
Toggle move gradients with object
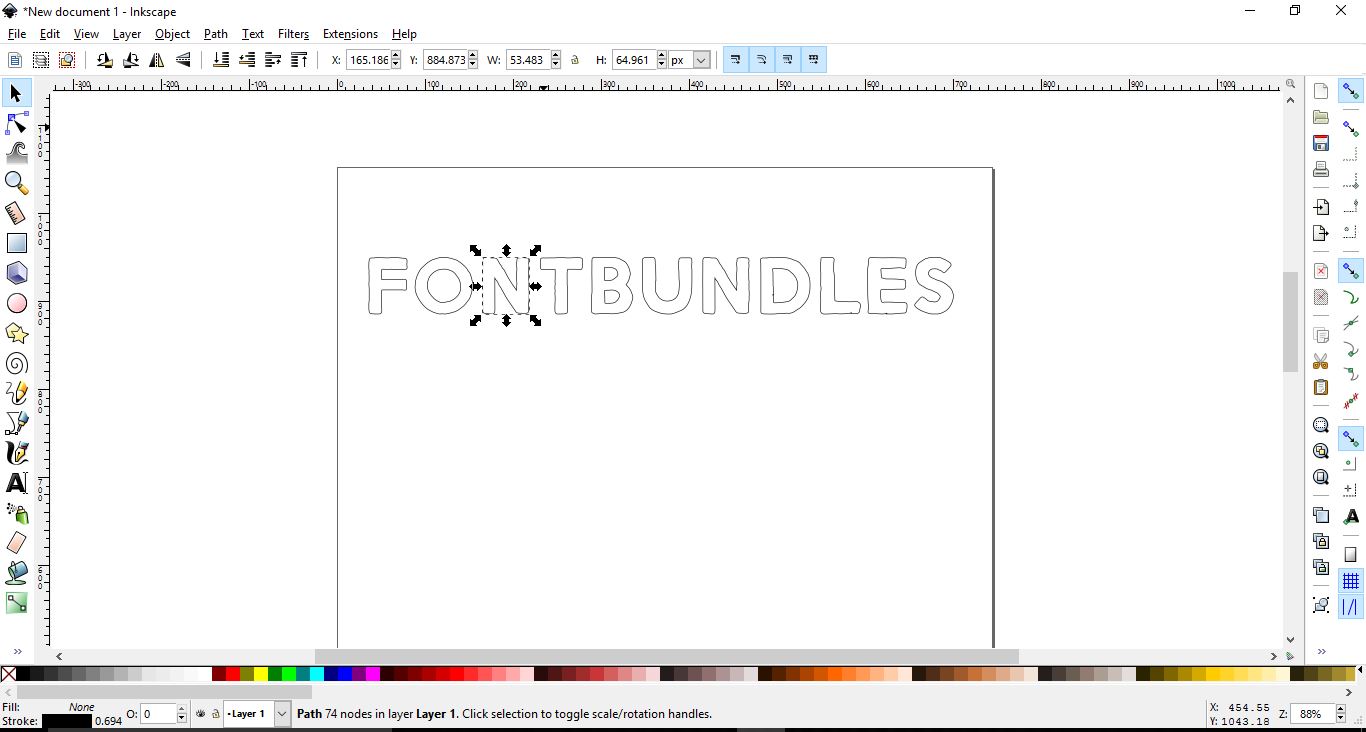[788, 60]
